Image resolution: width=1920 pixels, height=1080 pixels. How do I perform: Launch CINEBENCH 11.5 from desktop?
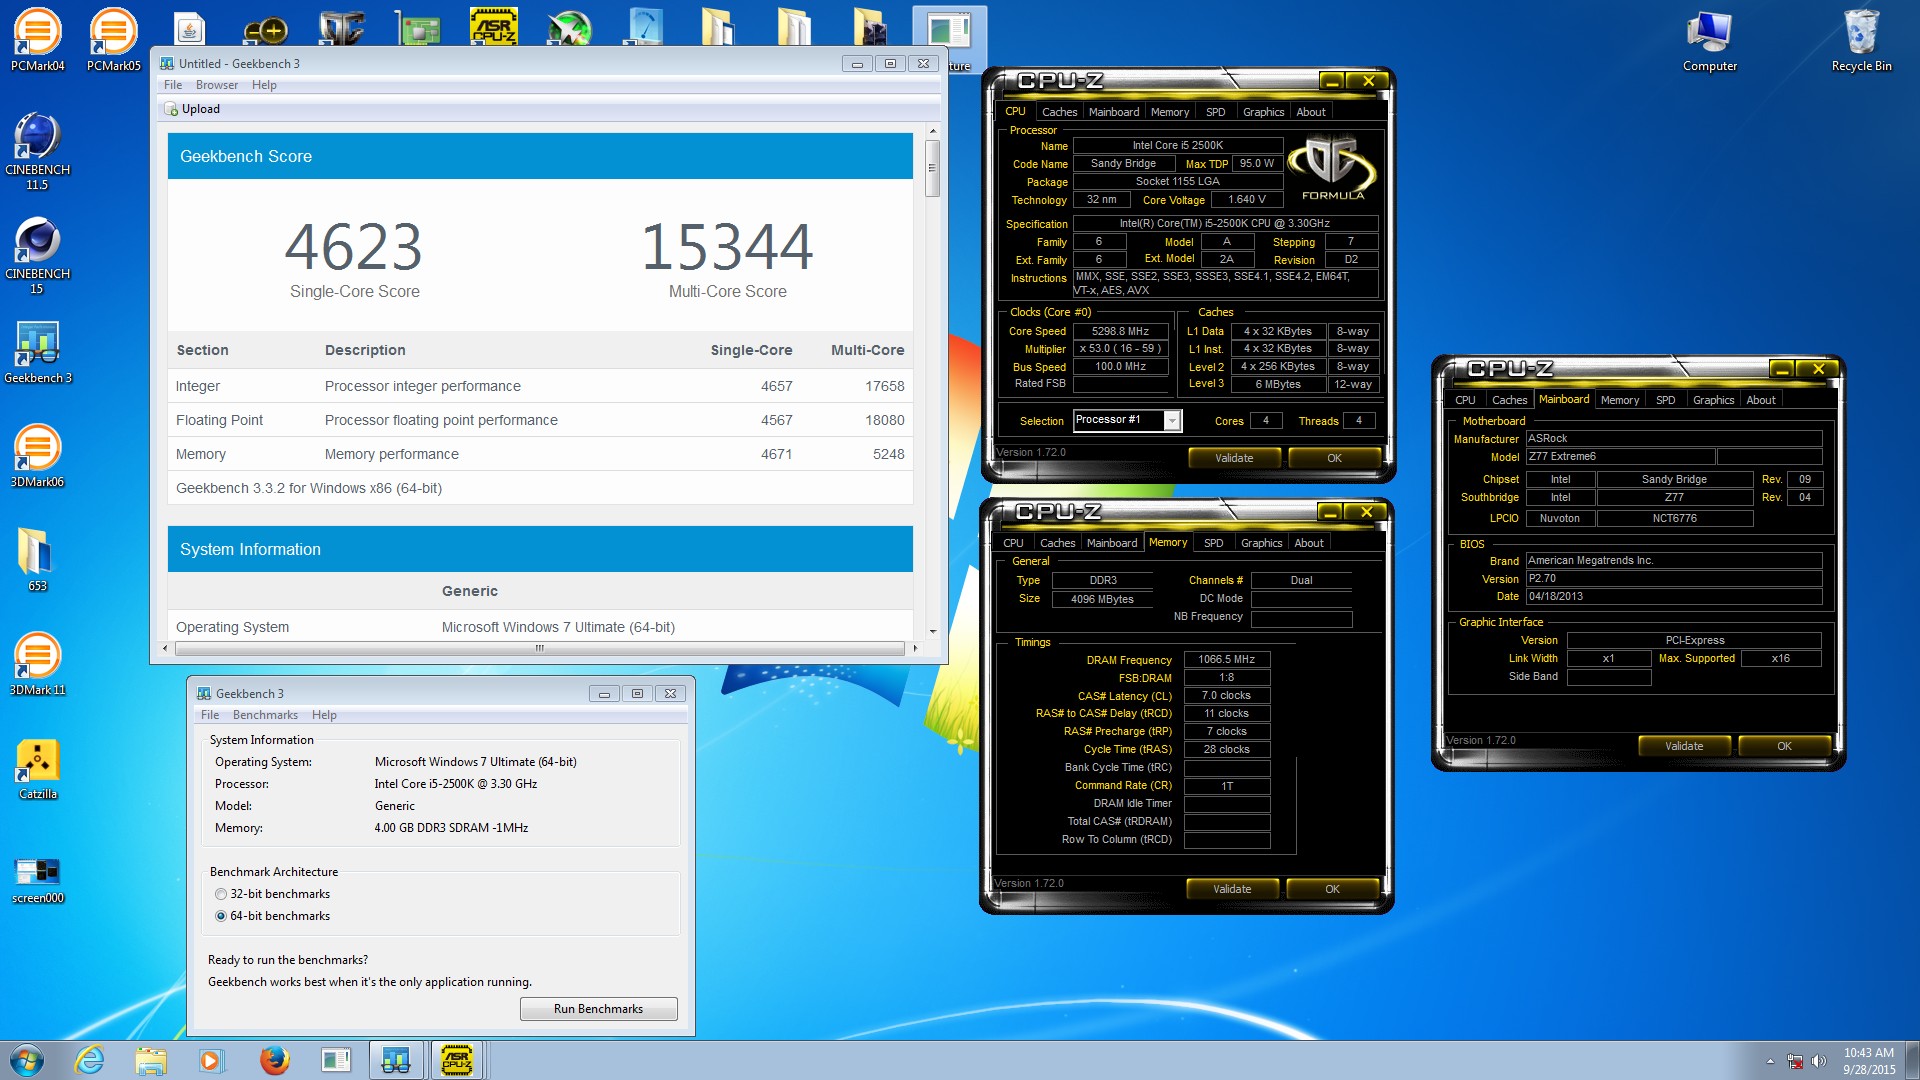point(38,150)
